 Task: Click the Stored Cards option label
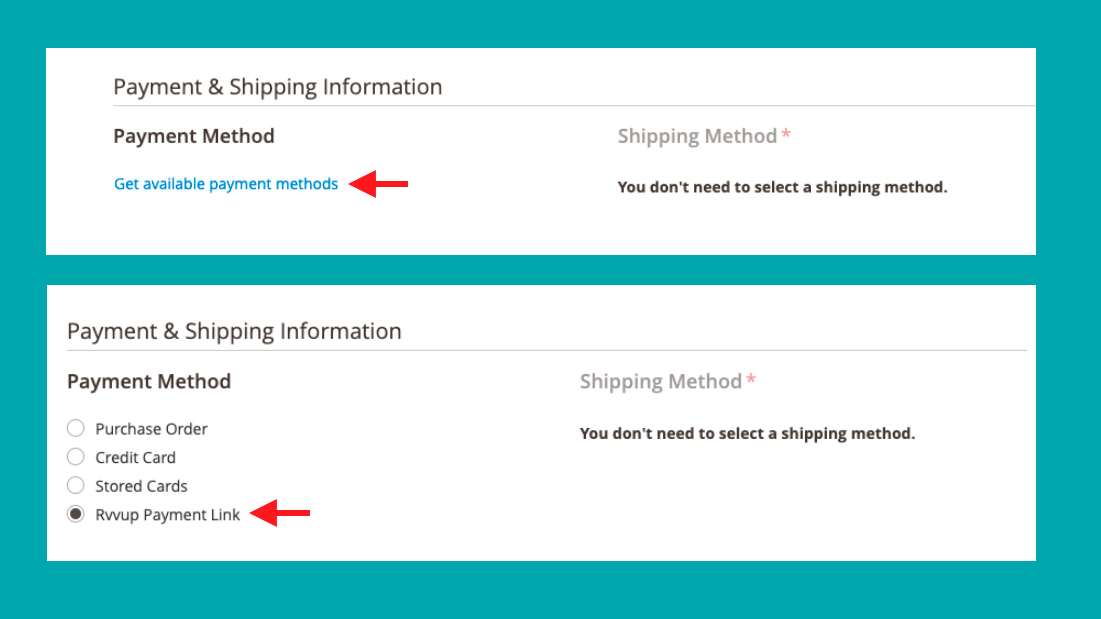(141, 486)
